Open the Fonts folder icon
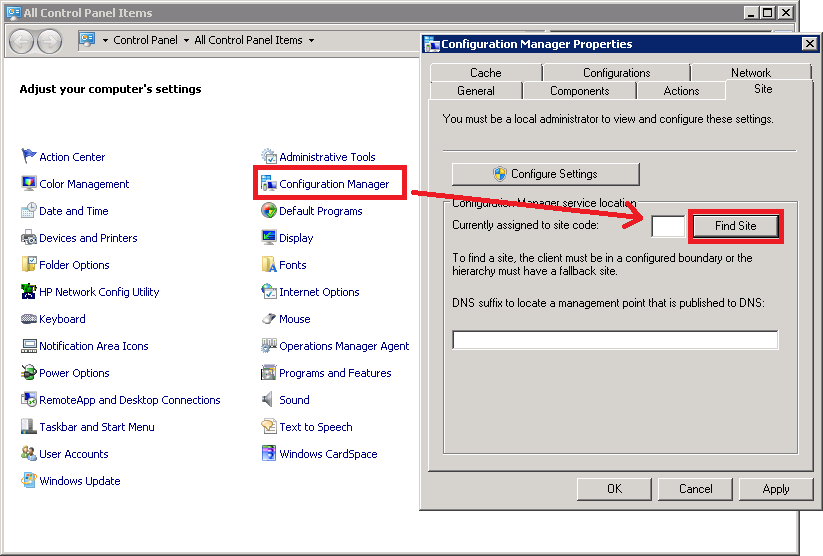The height and width of the screenshot is (556, 823). click(269, 264)
